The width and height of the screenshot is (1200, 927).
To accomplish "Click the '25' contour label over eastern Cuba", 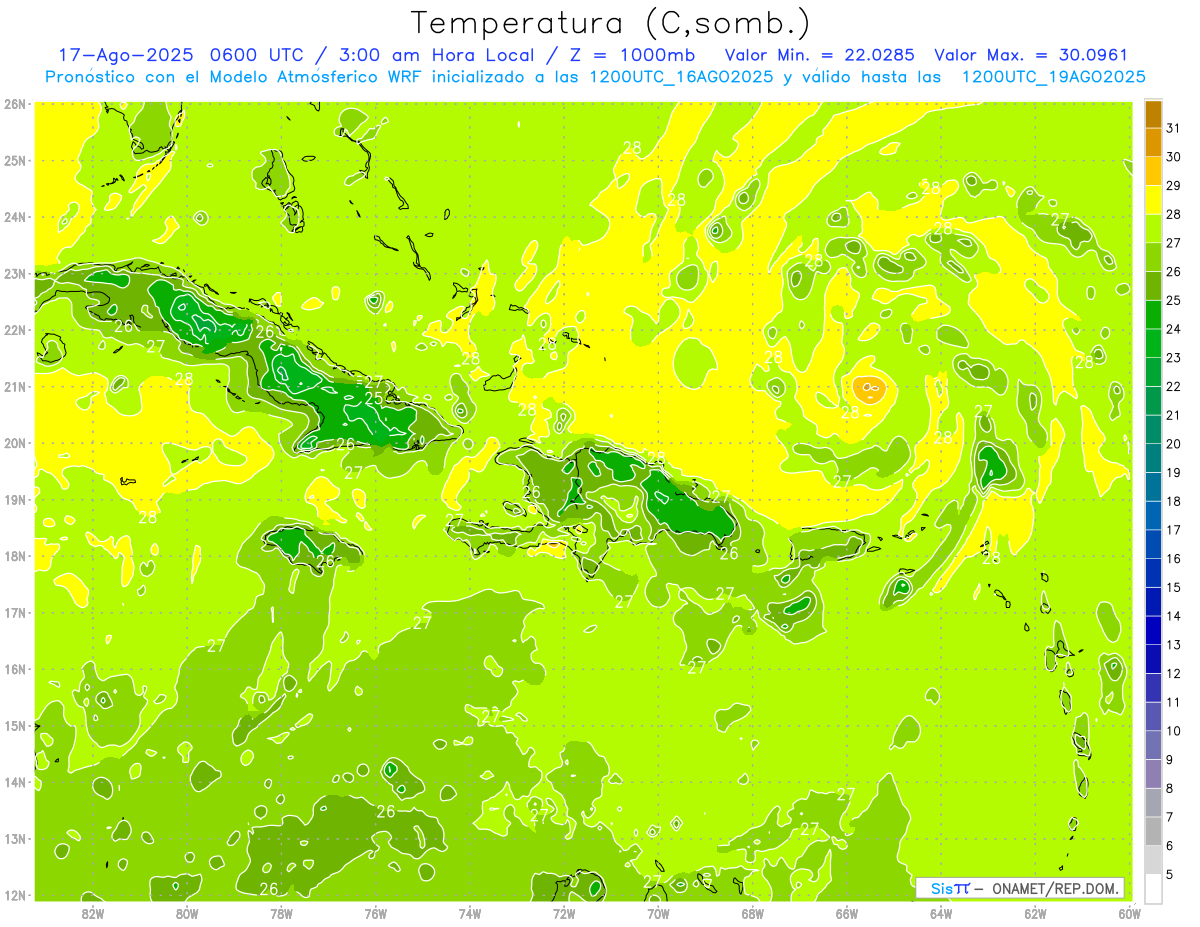I will [x=373, y=398].
